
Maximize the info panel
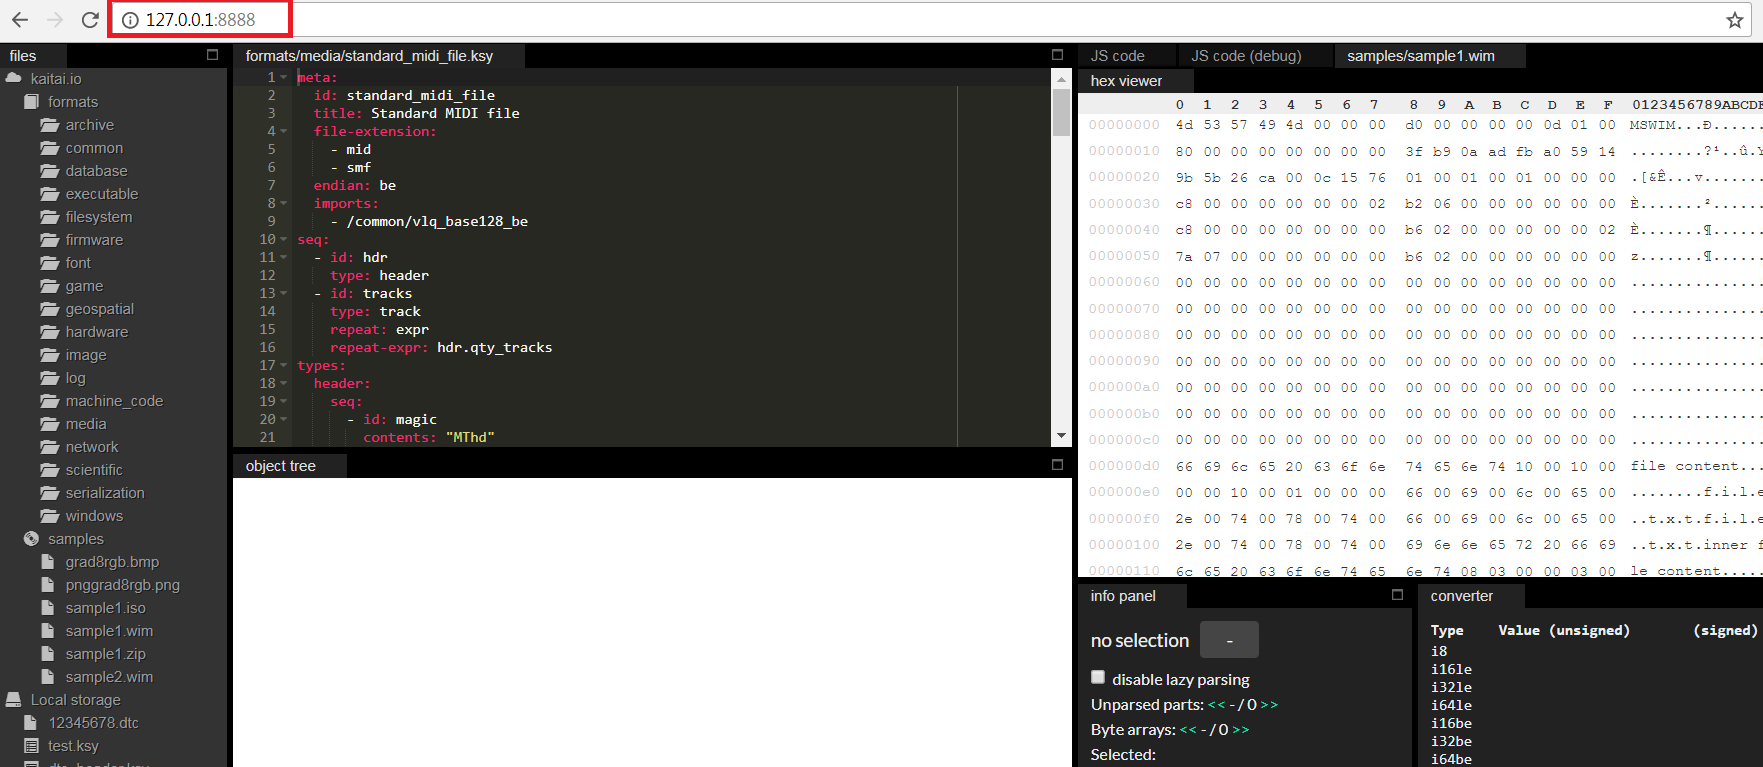(1397, 595)
